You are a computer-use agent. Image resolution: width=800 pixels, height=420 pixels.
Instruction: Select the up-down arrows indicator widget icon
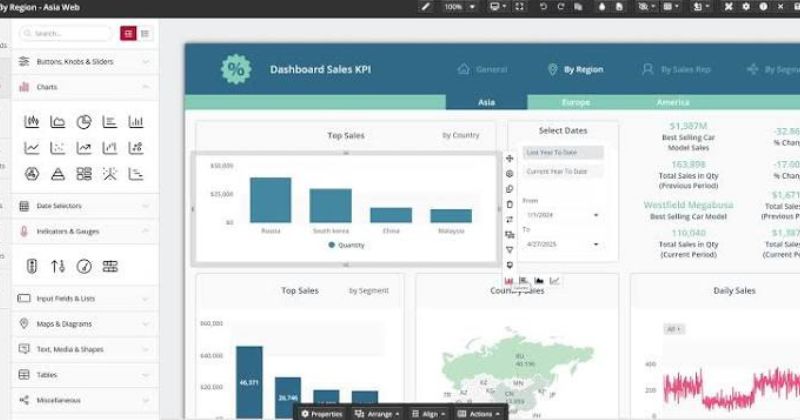58,266
